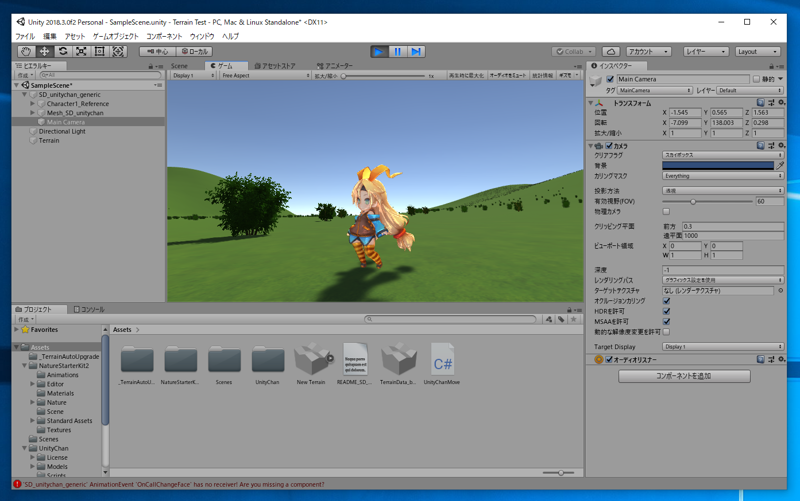The height and width of the screenshot is (501, 800).
Task: Open the Layer dropdown Default
Action: [x=750, y=90]
